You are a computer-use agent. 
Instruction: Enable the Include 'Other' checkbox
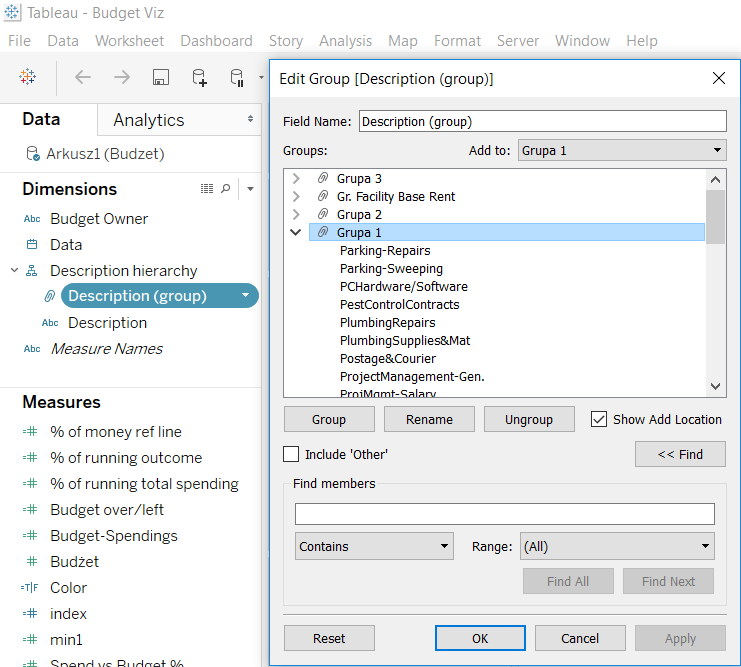coord(291,454)
